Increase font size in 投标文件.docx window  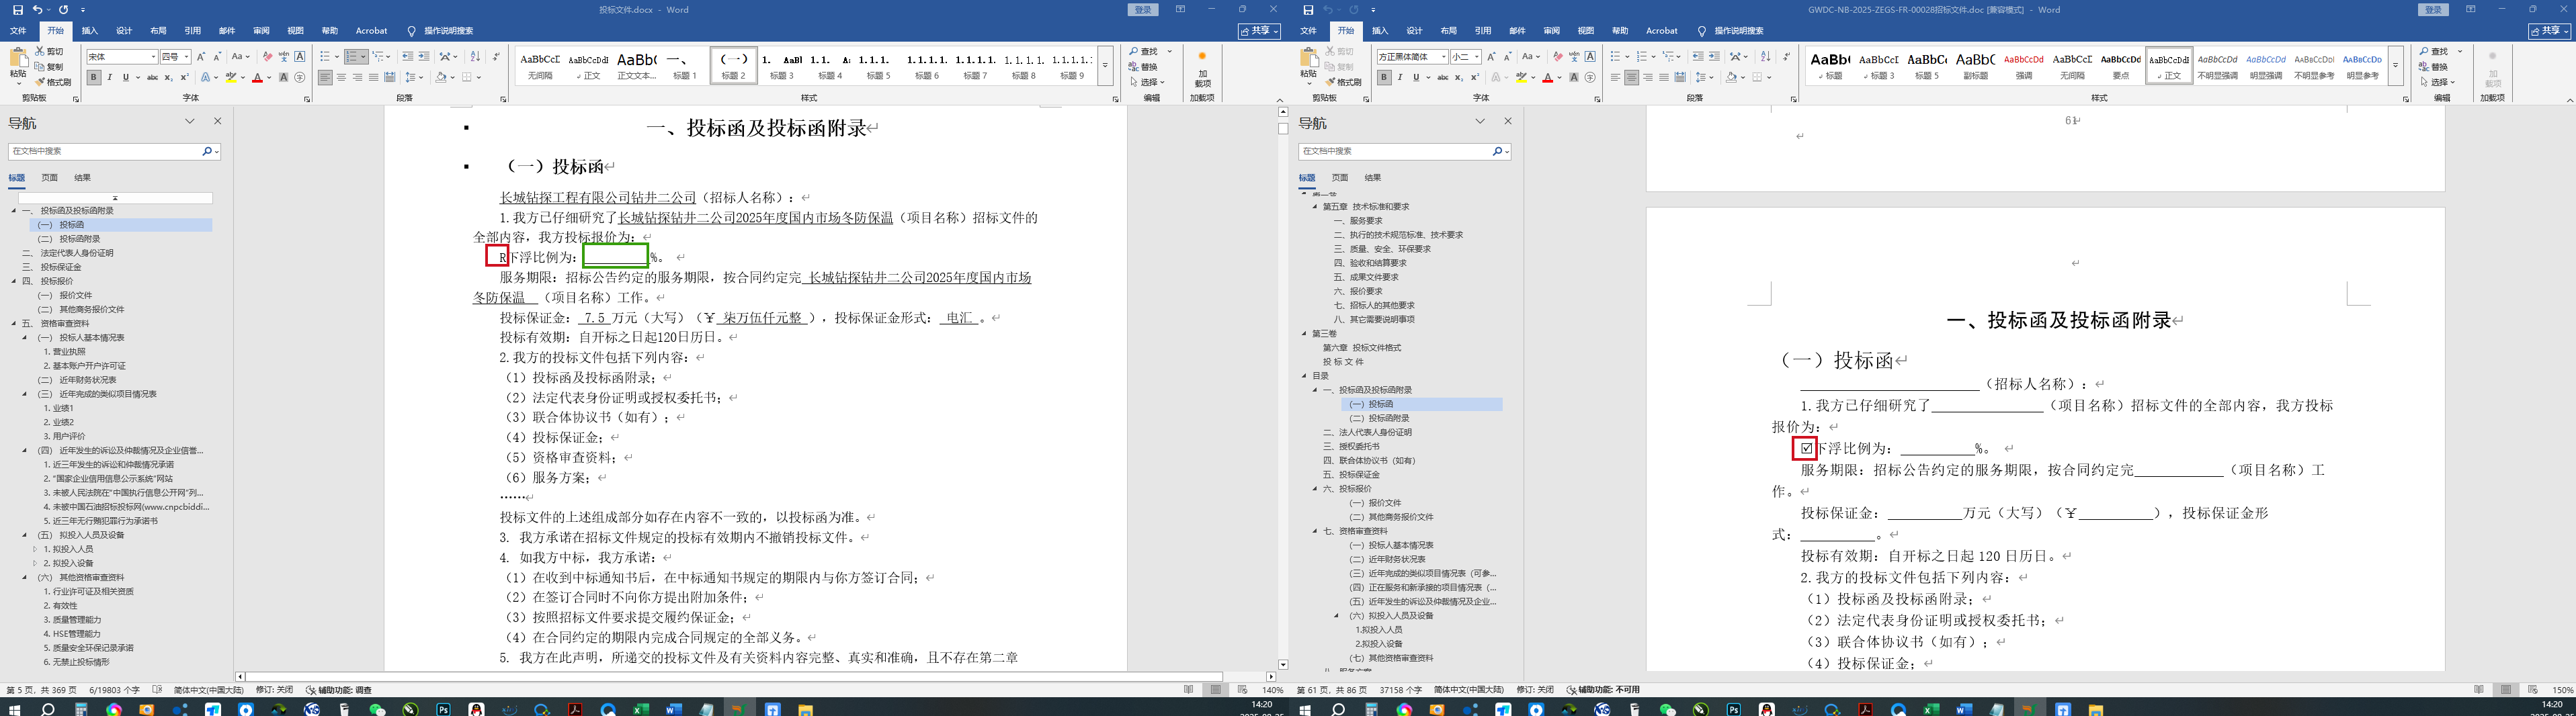pyautogui.click(x=201, y=57)
